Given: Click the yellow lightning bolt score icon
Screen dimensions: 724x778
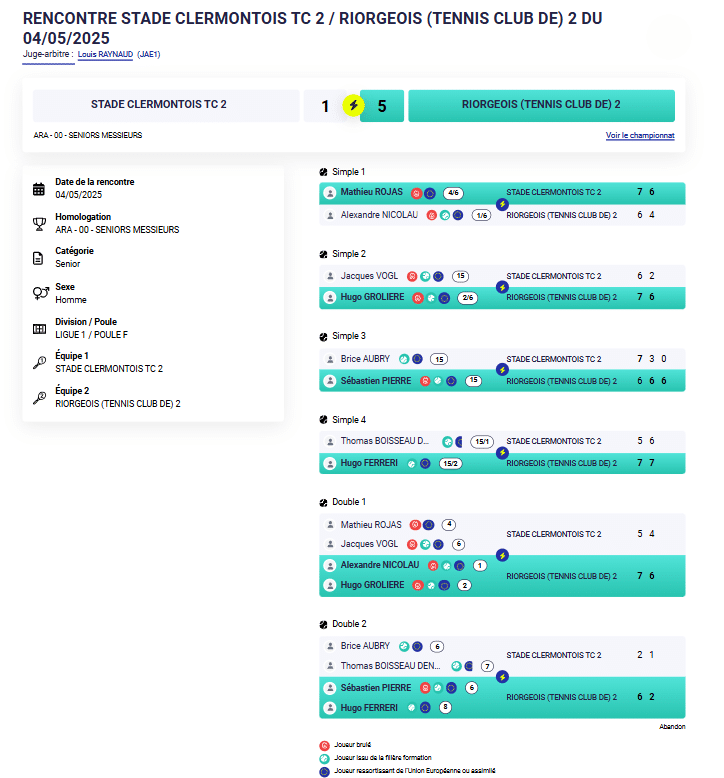Looking at the screenshot, I should (x=352, y=105).
